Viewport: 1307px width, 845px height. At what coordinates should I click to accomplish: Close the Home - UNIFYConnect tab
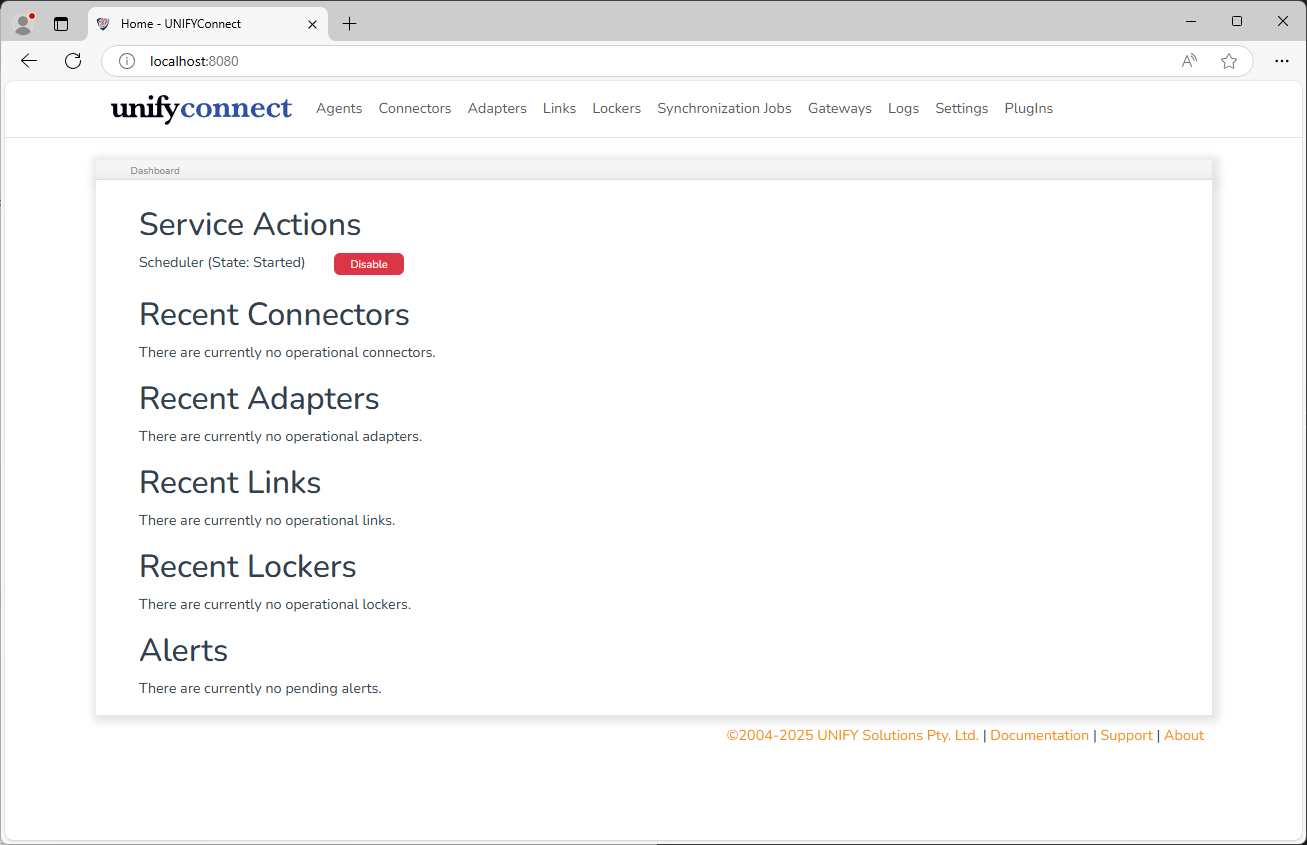pos(313,24)
